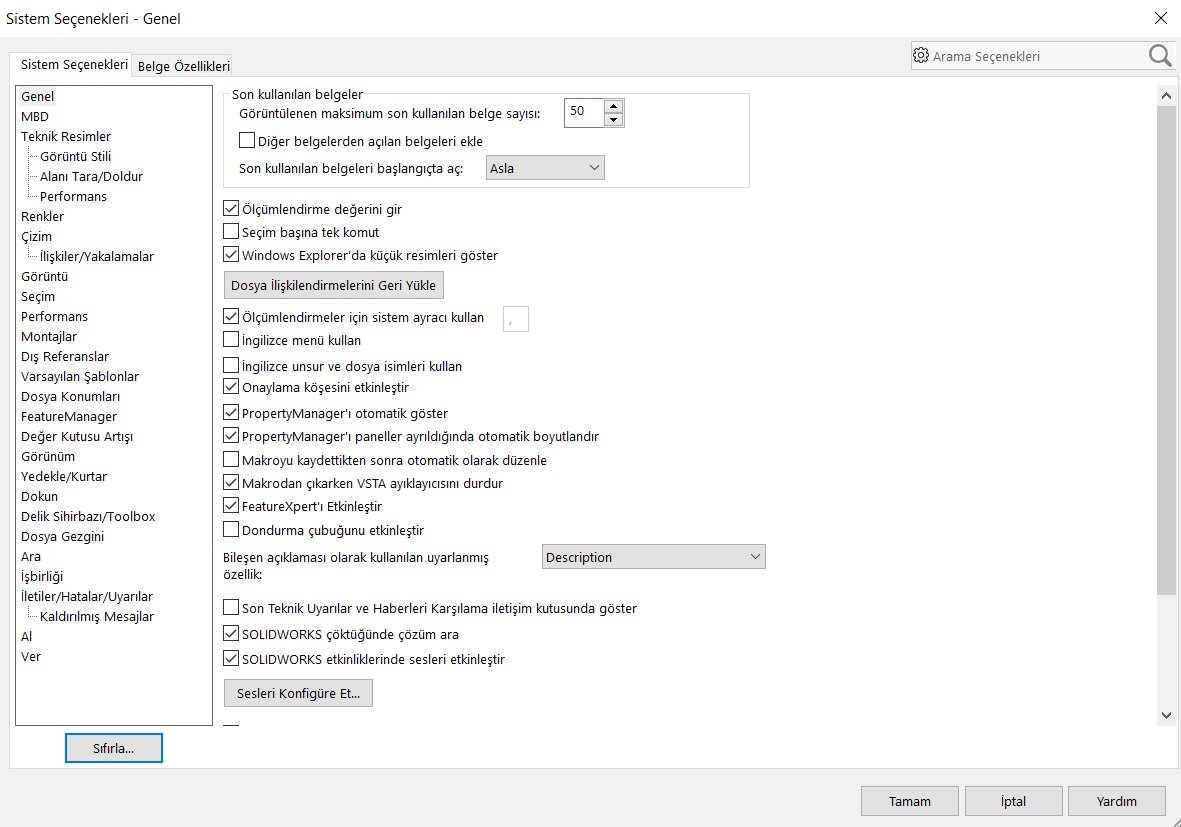This screenshot has width=1181, height=827.
Task: Click the search magnifier icon
Action: coord(1160,56)
